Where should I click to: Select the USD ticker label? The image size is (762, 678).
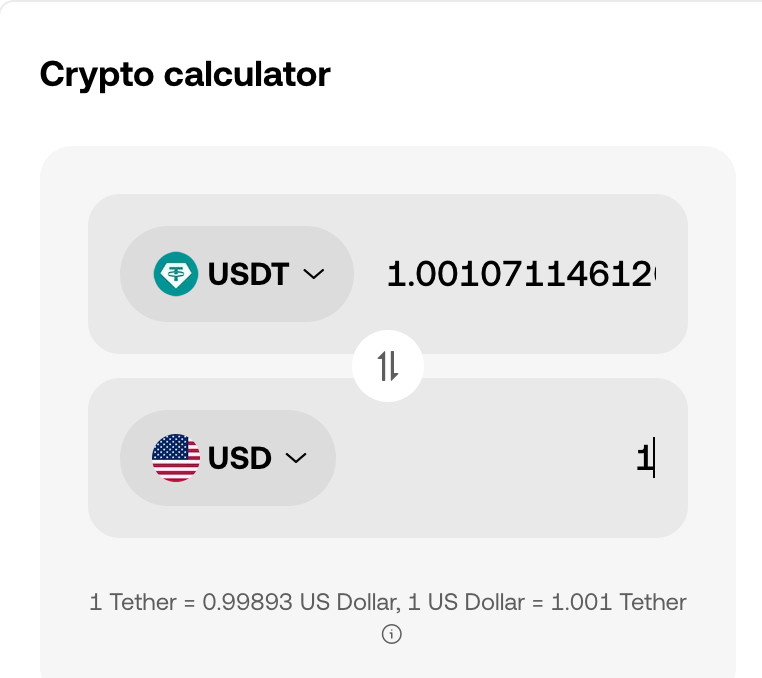pyautogui.click(x=240, y=457)
